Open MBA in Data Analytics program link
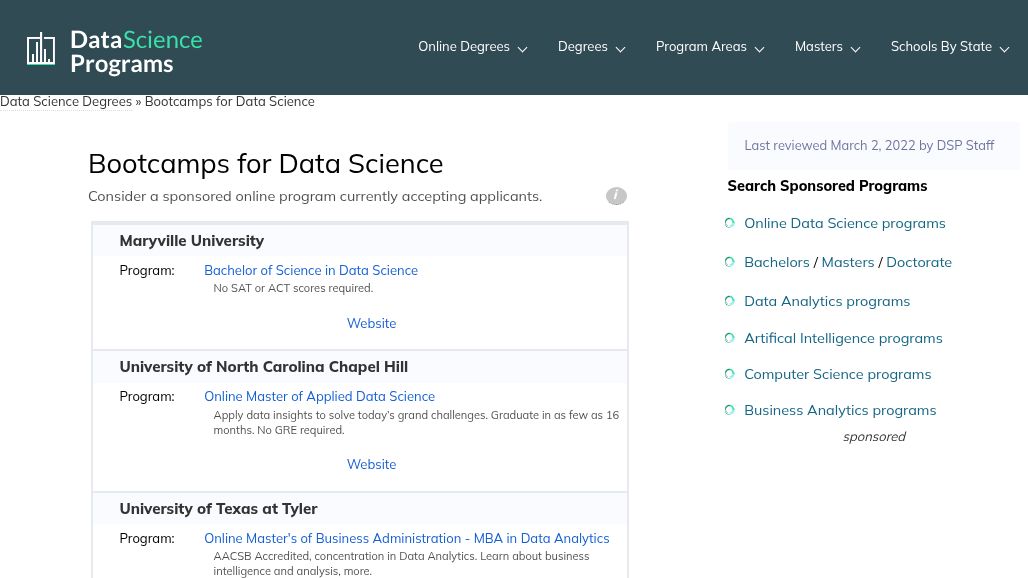This screenshot has height=578, width=1028. (x=406, y=538)
